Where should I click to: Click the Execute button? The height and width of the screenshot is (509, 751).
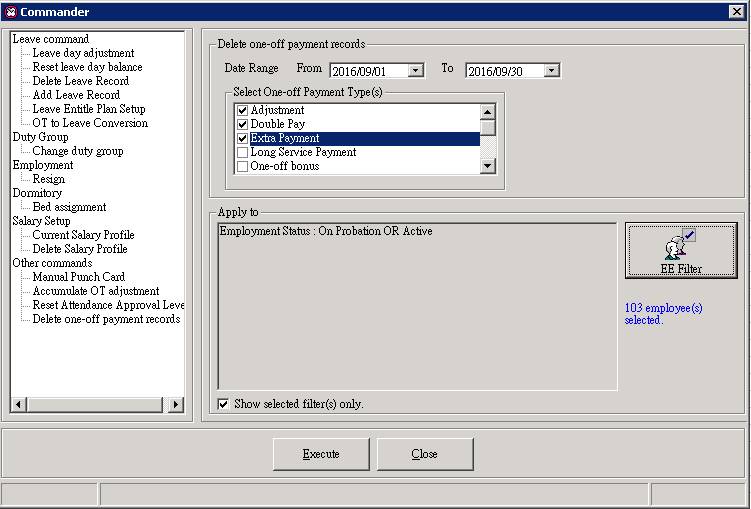[321, 454]
